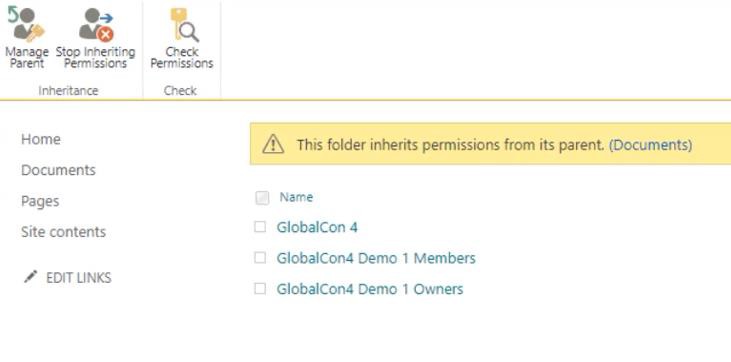Click Stop Inheriting Permissions icon
Image resolution: width=731 pixels, height=362 pixels.
(96, 25)
